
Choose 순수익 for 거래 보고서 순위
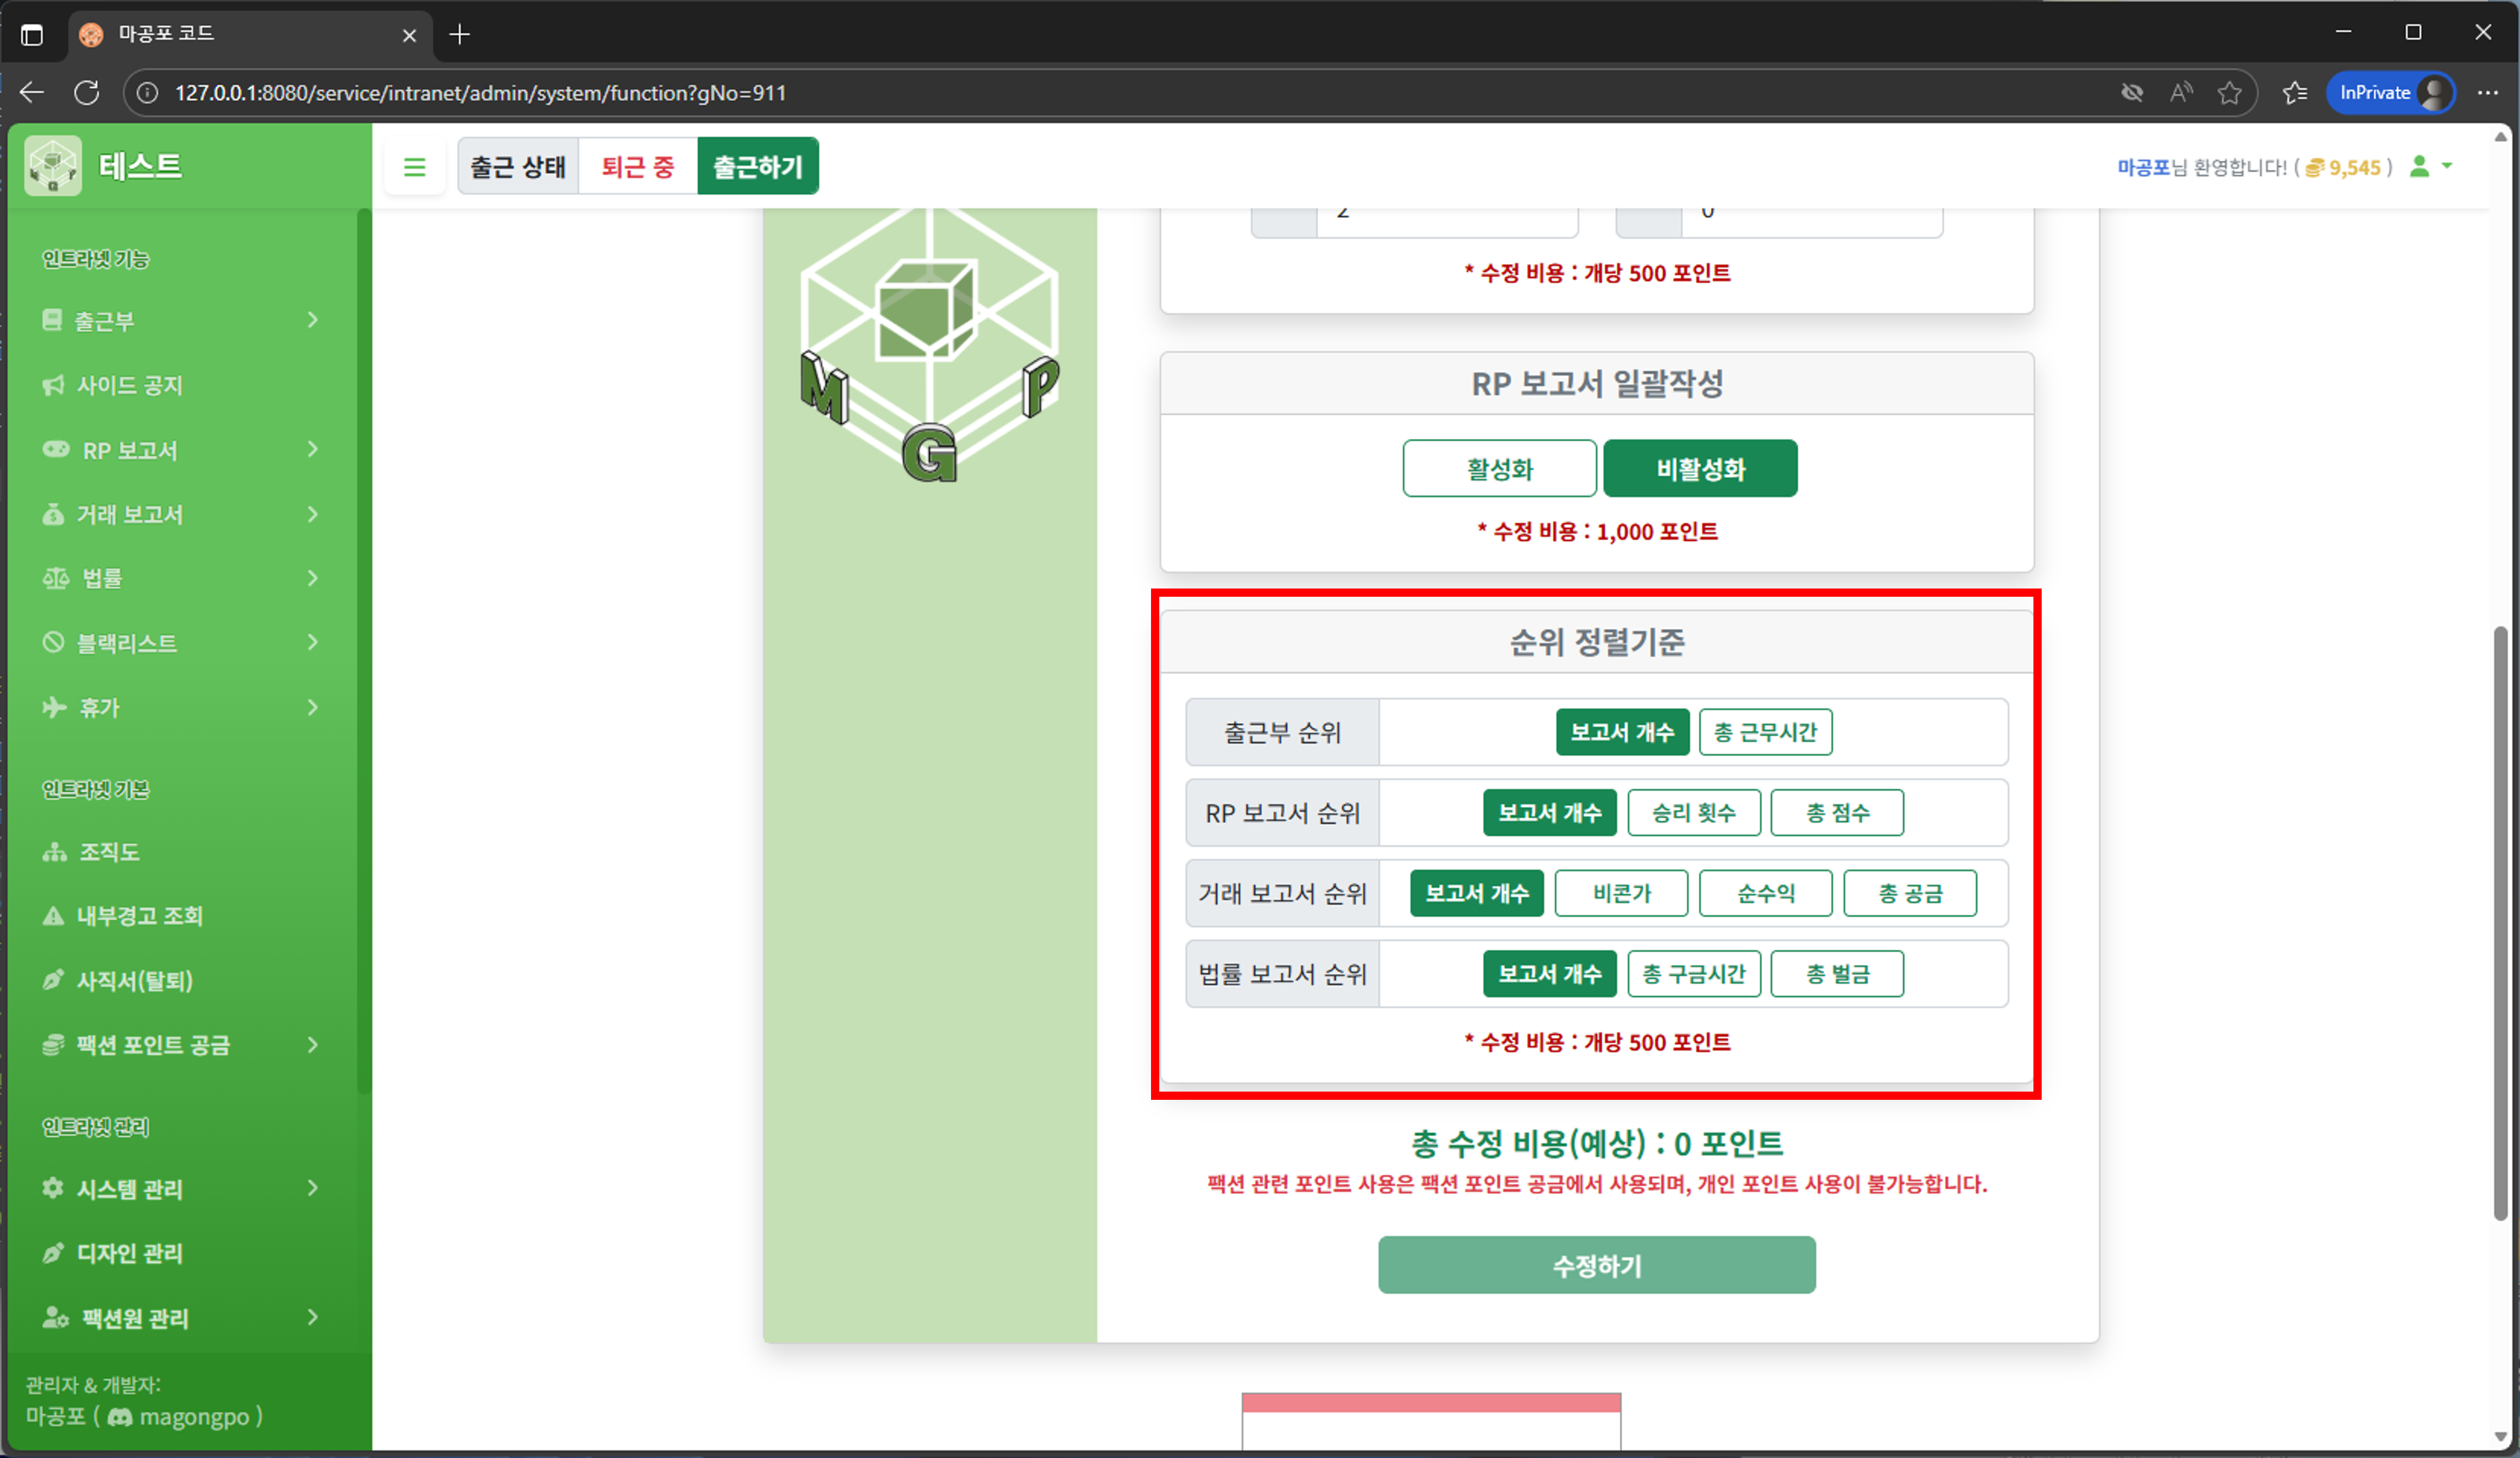pyautogui.click(x=1765, y=893)
